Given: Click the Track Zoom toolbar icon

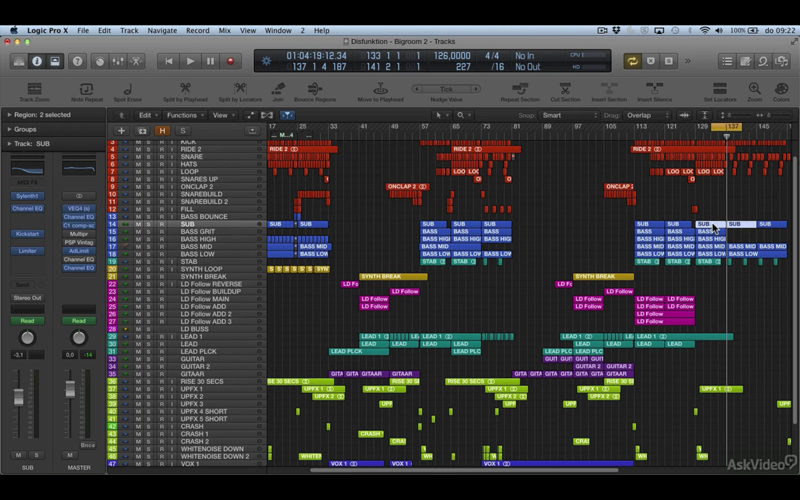Looking at the screenshot, I should [x=34, y=92].
